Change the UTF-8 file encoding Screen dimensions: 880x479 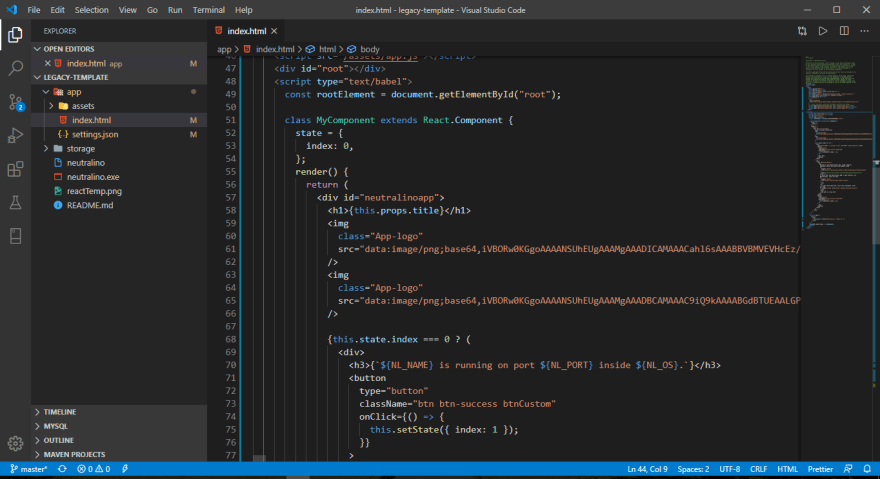pos(730,469)
